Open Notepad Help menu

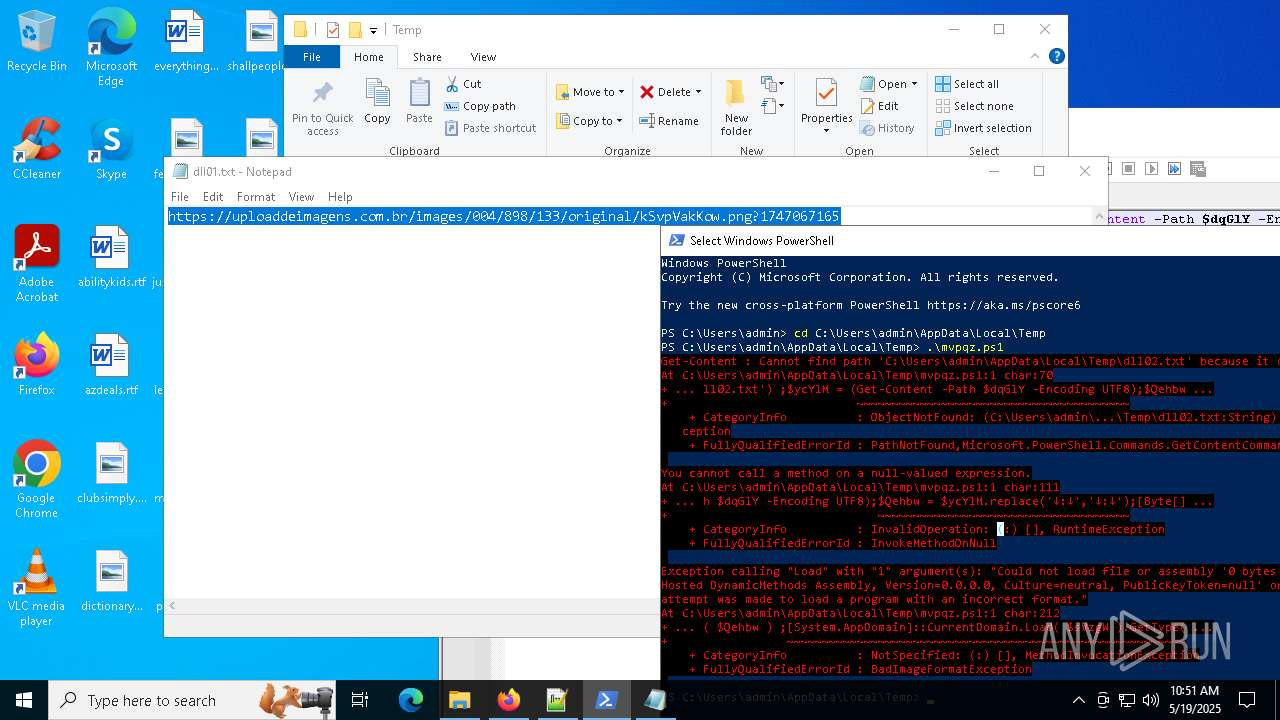(x=340, y=197)
